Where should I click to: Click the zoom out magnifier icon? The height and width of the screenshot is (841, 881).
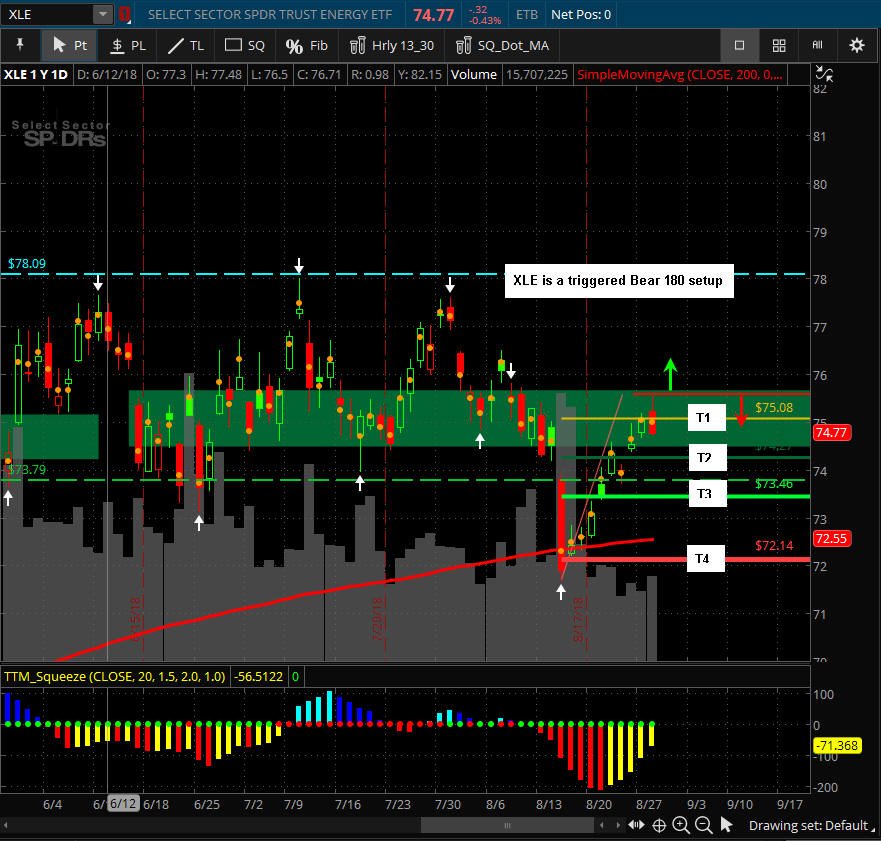click(703, 825)
